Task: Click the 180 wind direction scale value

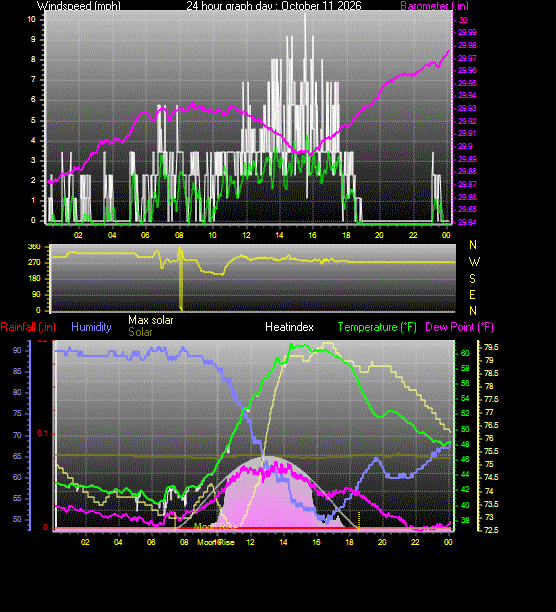Action: 34,278
